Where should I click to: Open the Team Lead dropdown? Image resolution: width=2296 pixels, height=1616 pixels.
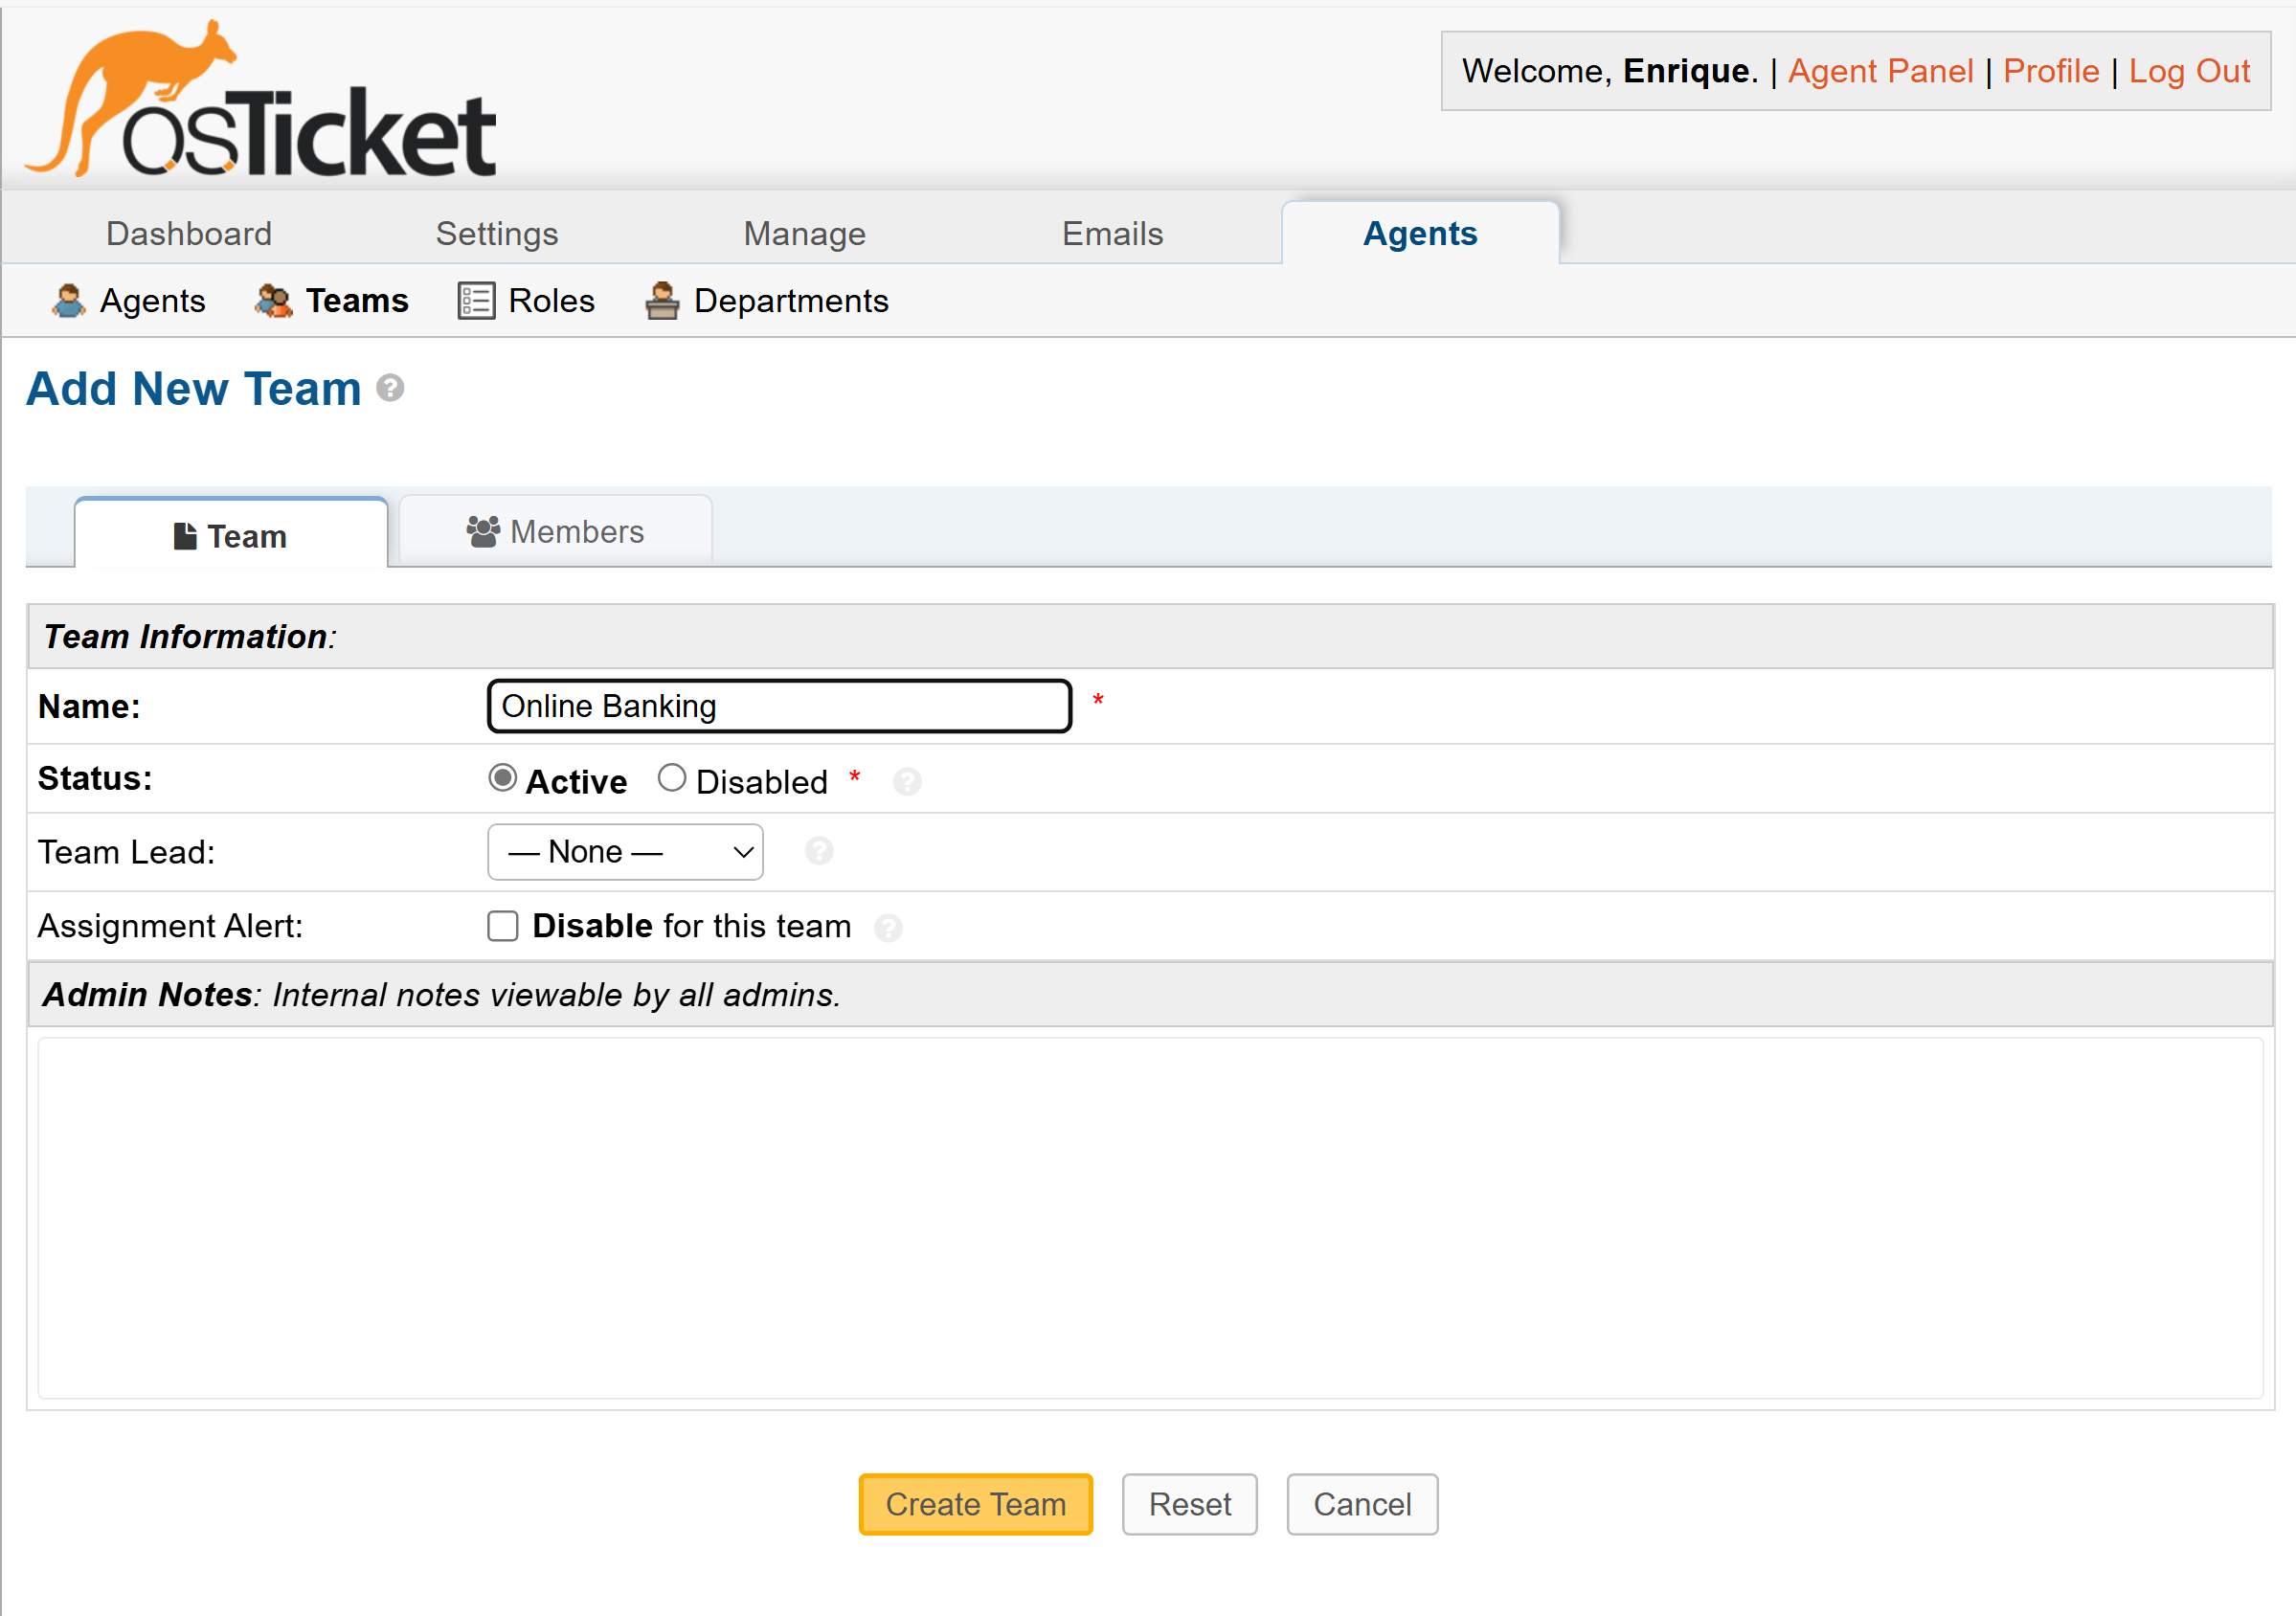tap(625, 852)
